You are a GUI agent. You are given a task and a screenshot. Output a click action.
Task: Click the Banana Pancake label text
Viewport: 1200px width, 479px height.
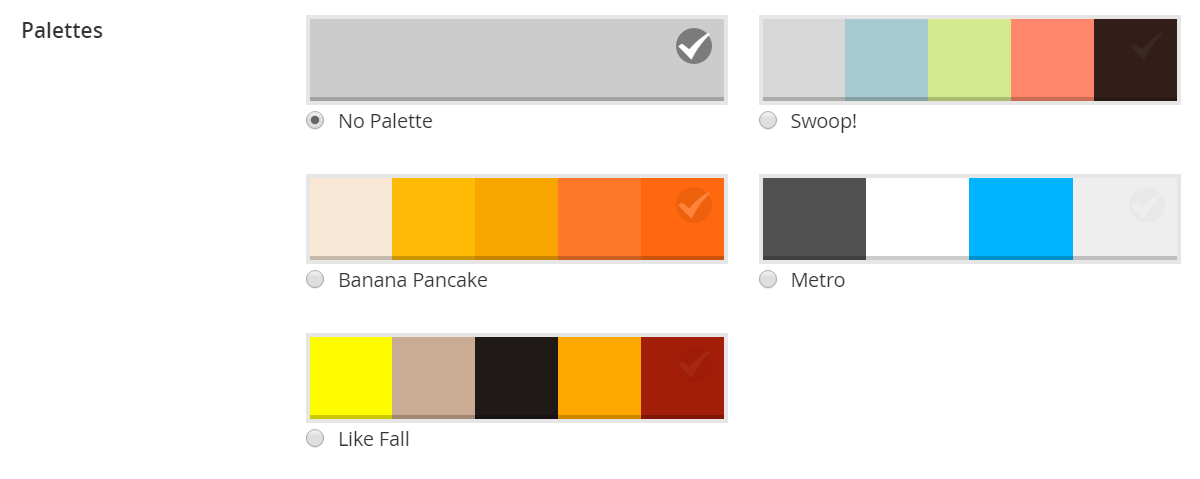(412, 280)
